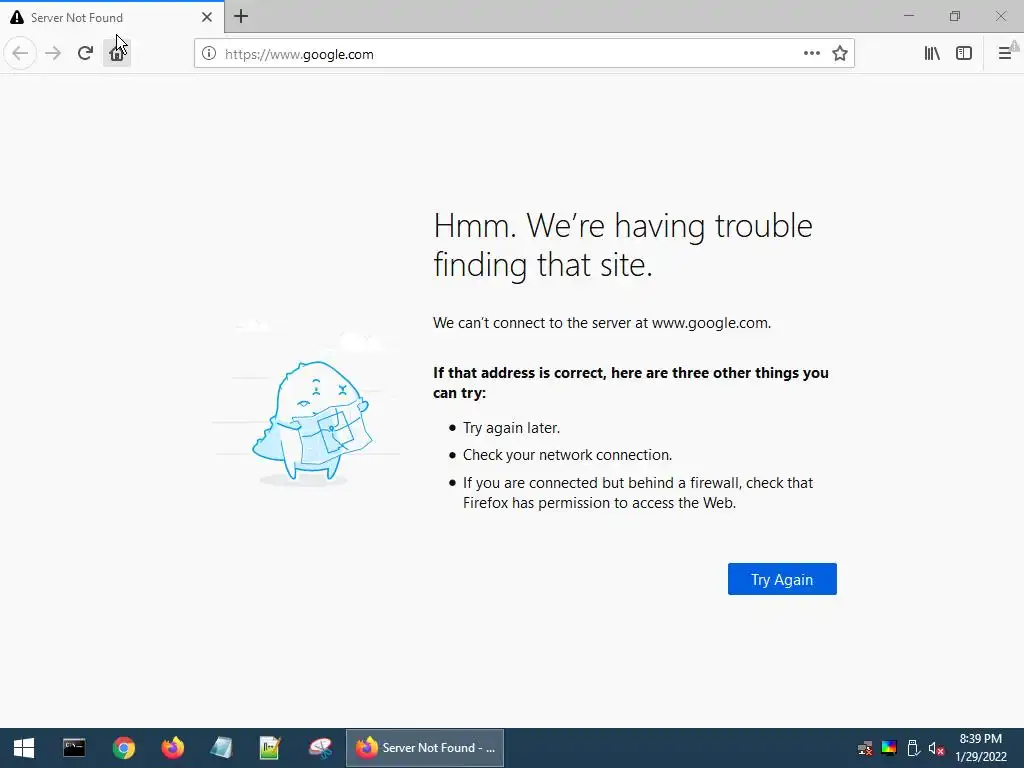The height and width of the screenshot is (768, 1024).
Task: Open a new tab with plus button
Action: [x=241, y=17]
